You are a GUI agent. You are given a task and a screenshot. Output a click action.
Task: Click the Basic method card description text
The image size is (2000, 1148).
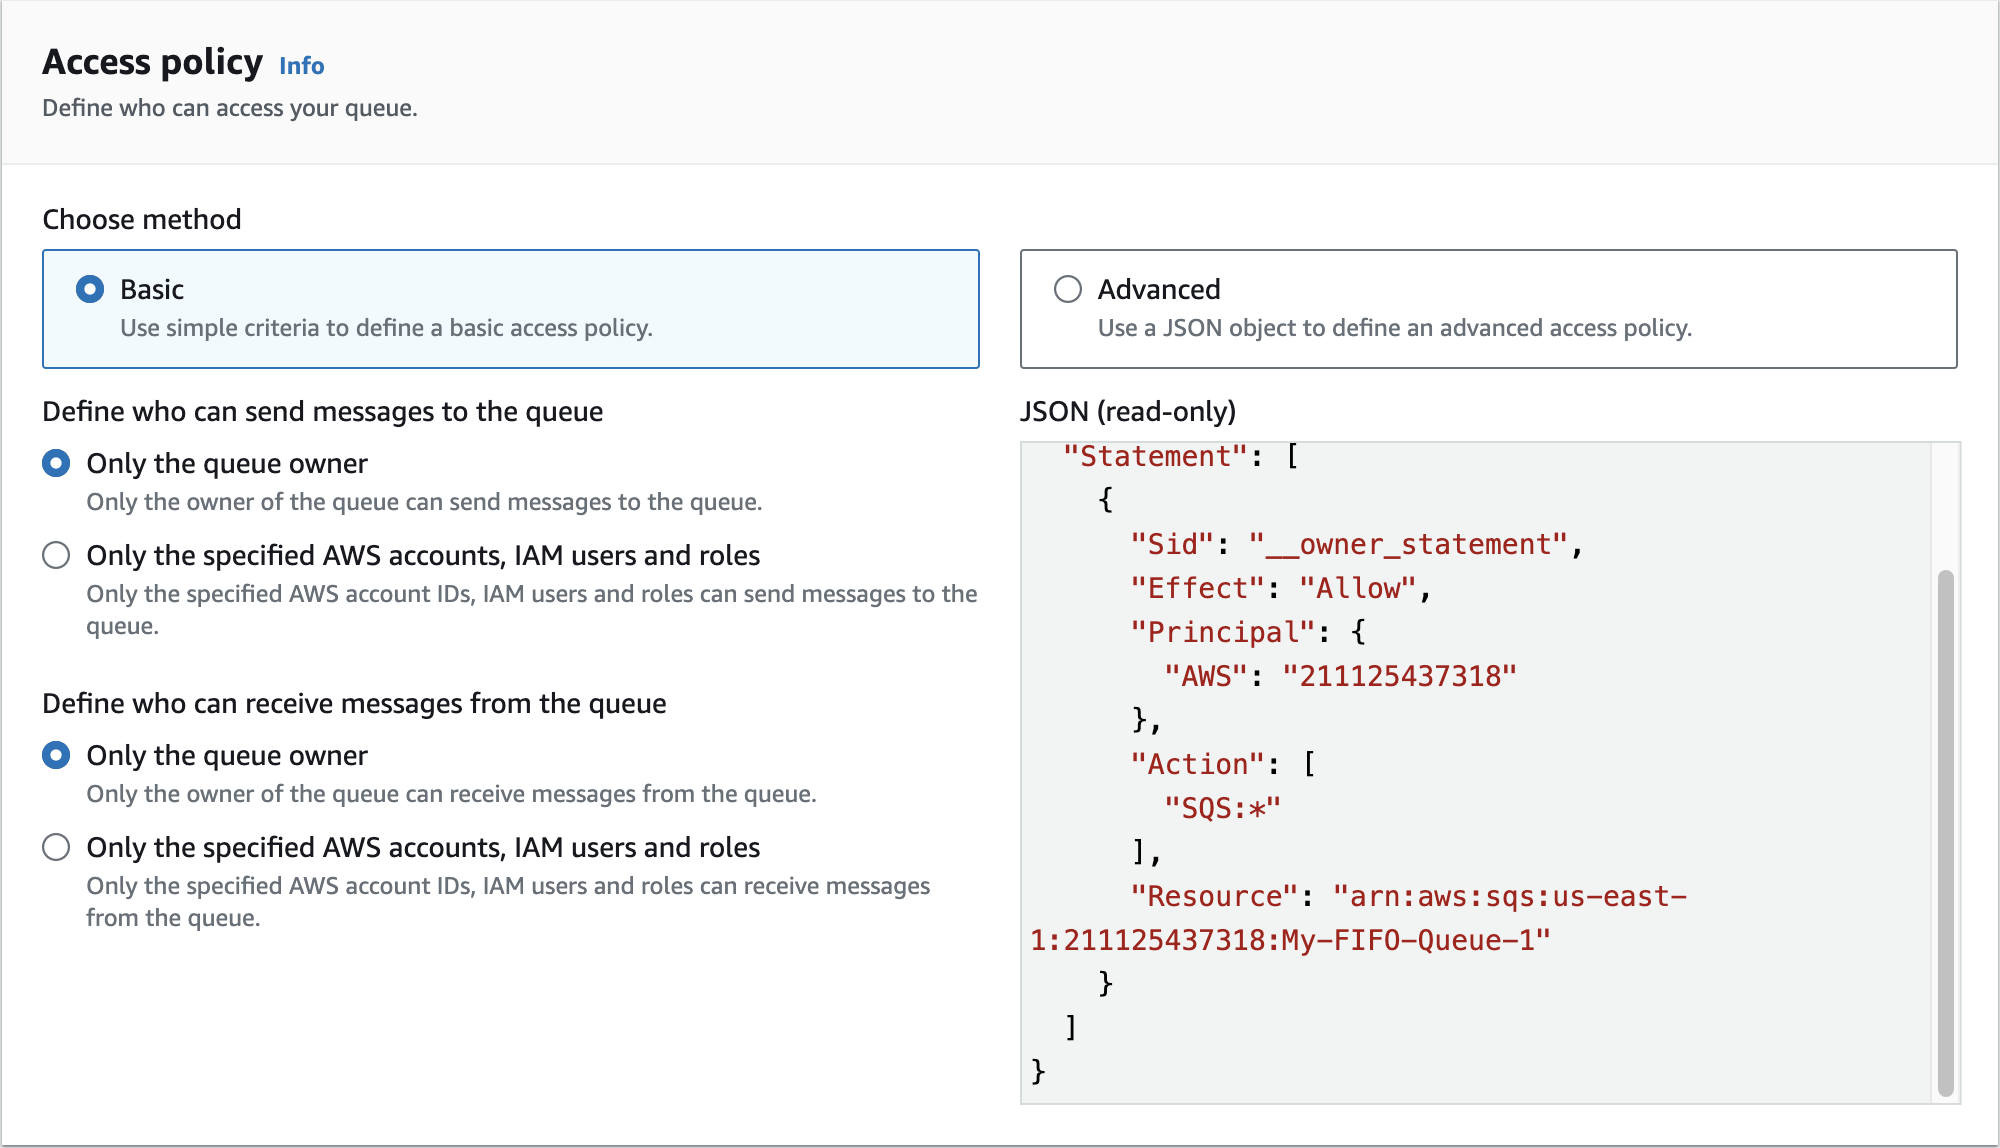click(386, 328)
